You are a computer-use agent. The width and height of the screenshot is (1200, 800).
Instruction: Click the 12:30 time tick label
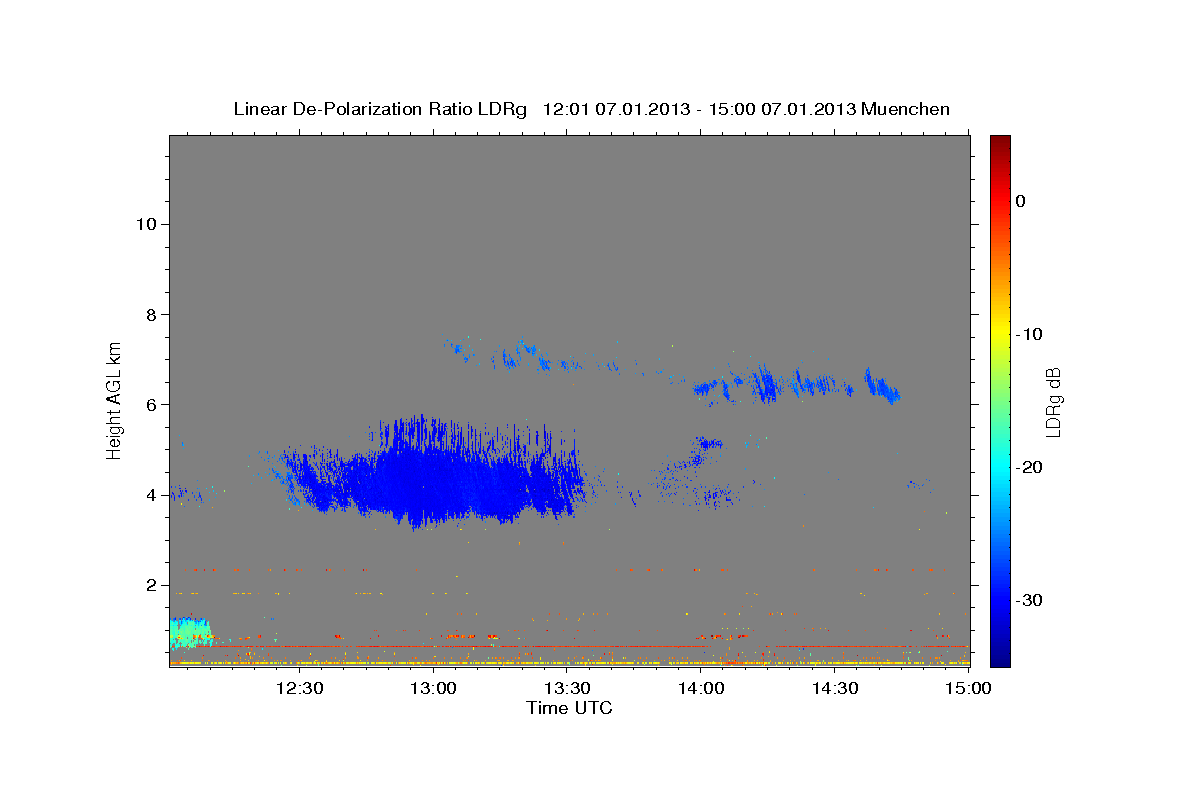pyautogui.click(x=299, y=688)
